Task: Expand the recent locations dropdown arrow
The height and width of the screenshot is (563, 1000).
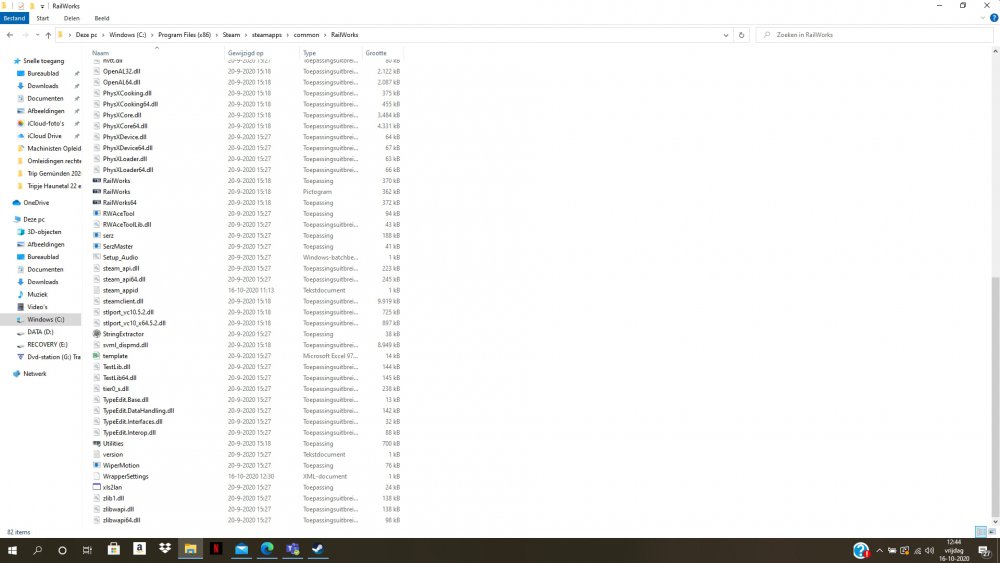Action: (x=35, y=35)
